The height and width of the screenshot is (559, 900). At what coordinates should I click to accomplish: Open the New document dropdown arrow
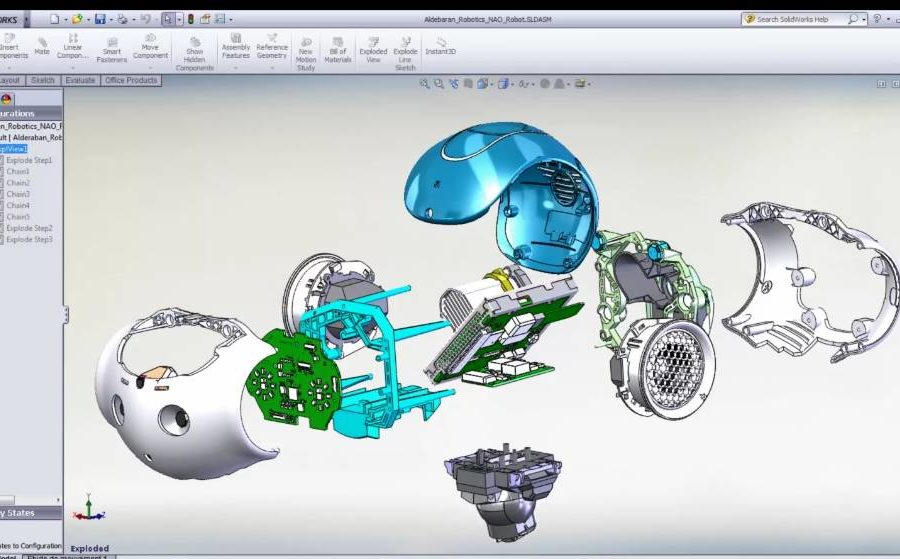point(65,20)
